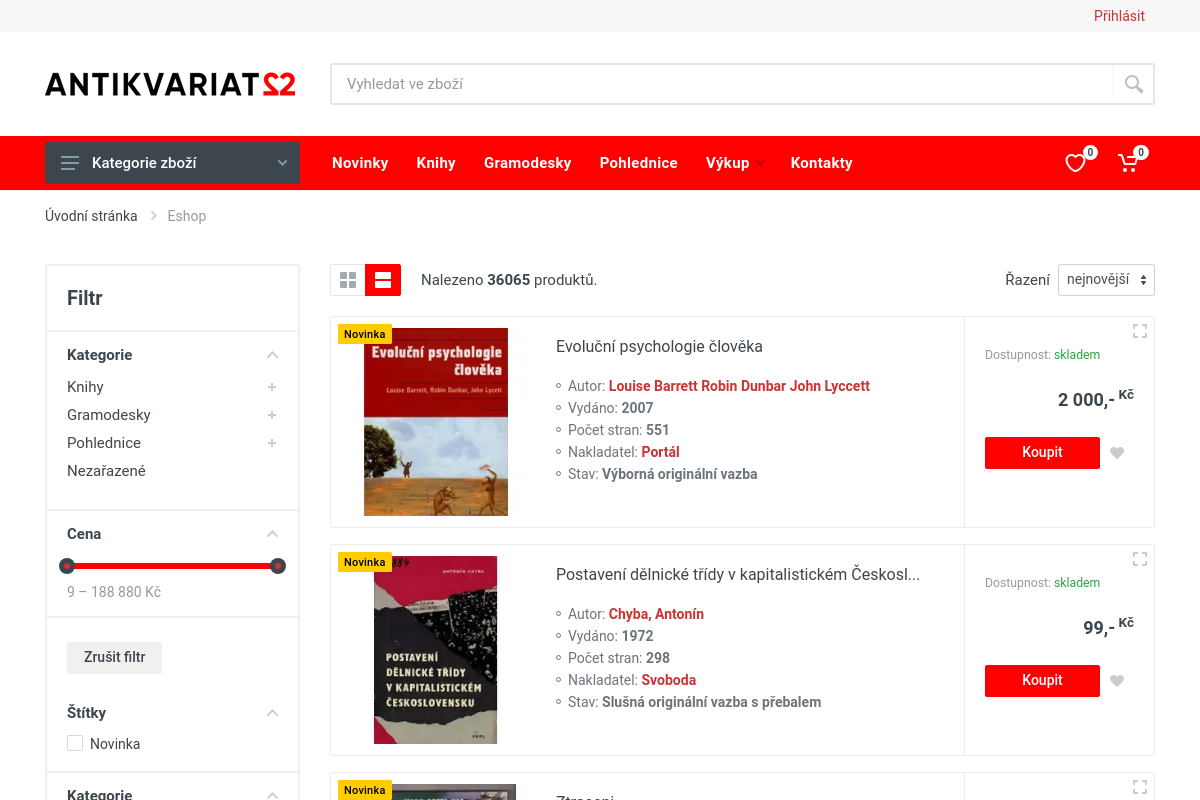This screenshot has height=800, width=1200.
Task: Open the Knihy menu item
Action: coord(436,163)
